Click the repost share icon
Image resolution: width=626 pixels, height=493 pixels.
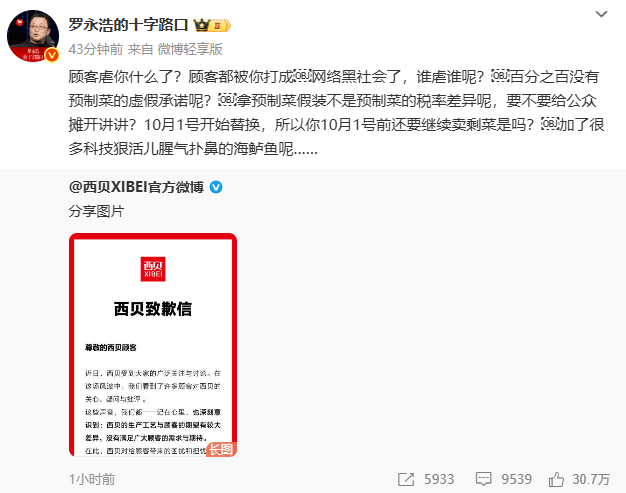click(406, 479)
